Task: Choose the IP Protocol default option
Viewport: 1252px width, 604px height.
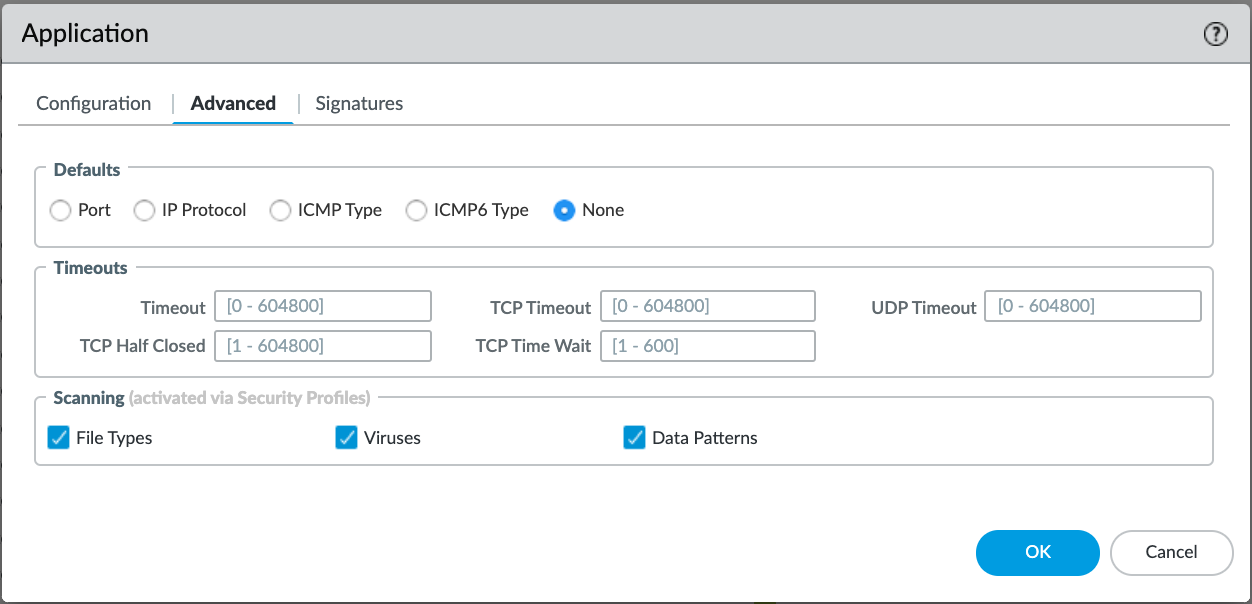Action: point(145,211)
